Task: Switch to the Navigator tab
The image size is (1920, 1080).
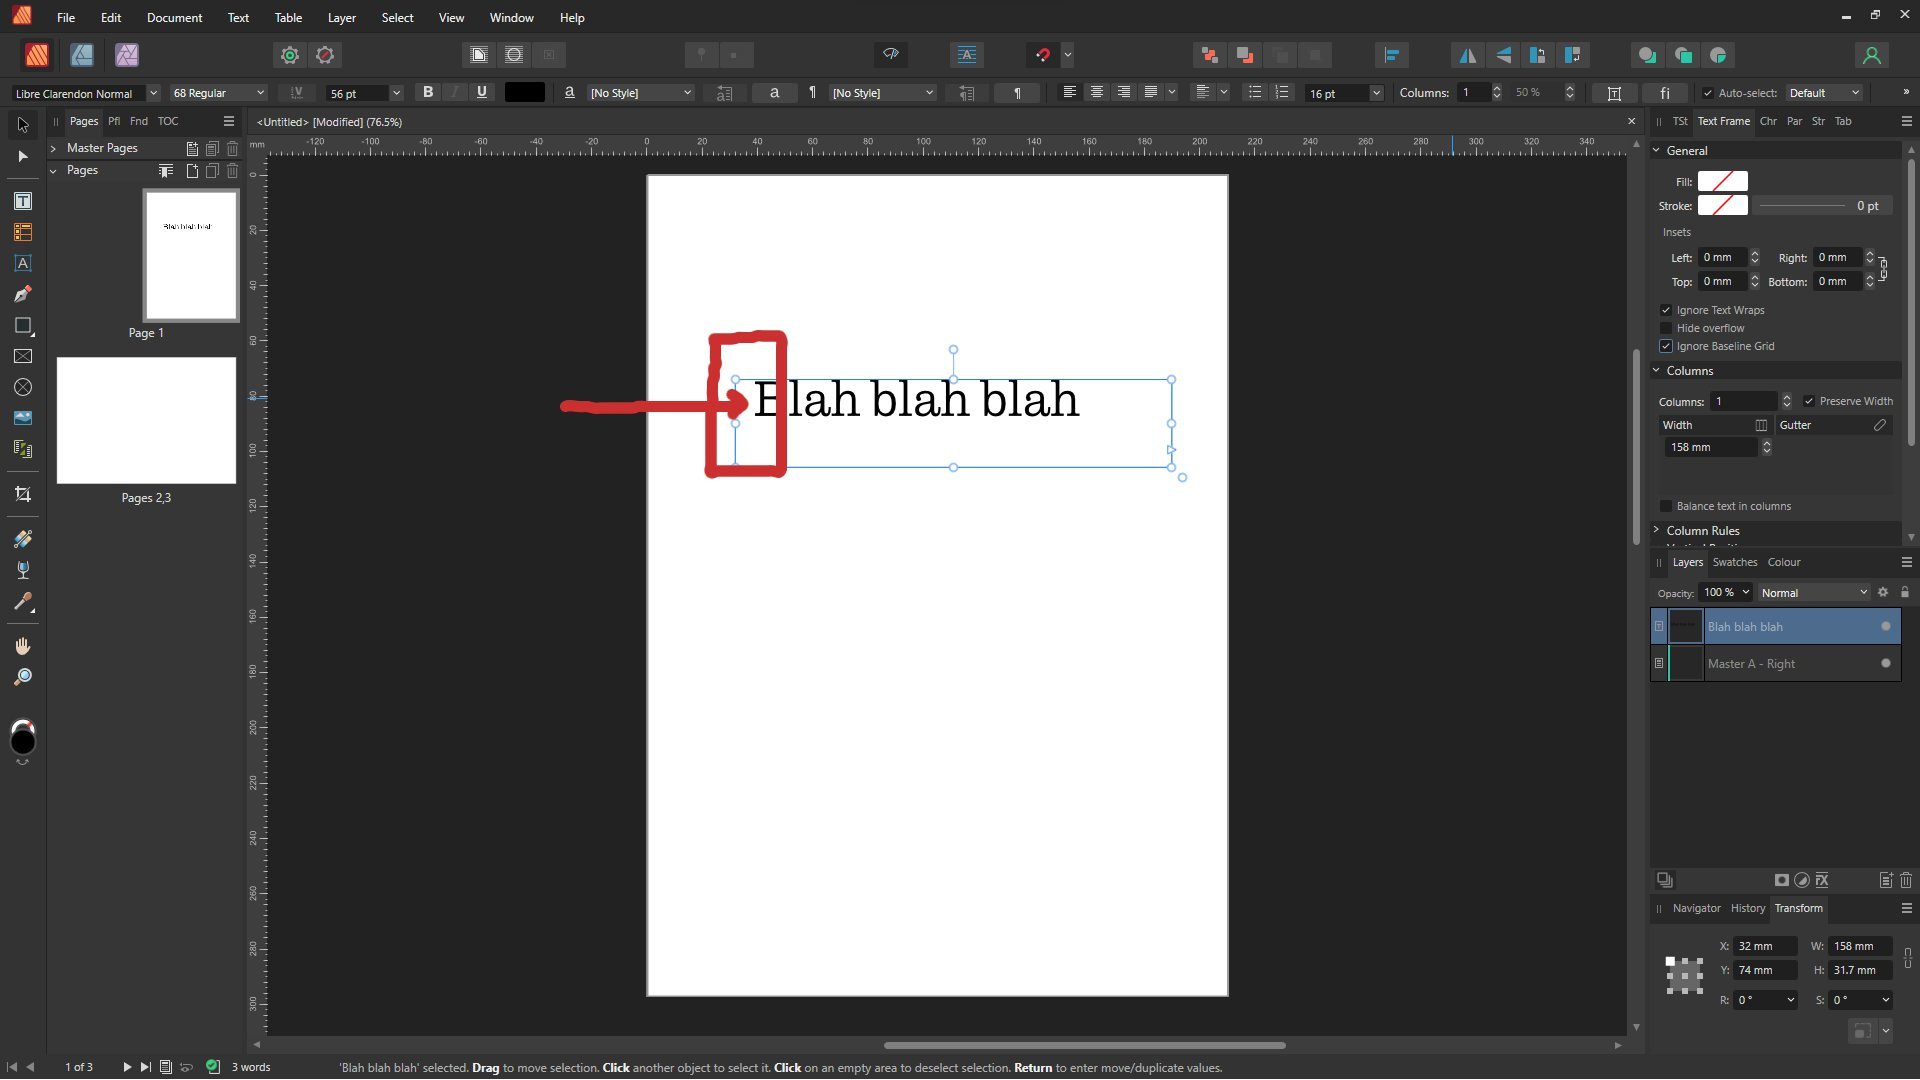Action: pyautogui.click(x=1696, y=909)
